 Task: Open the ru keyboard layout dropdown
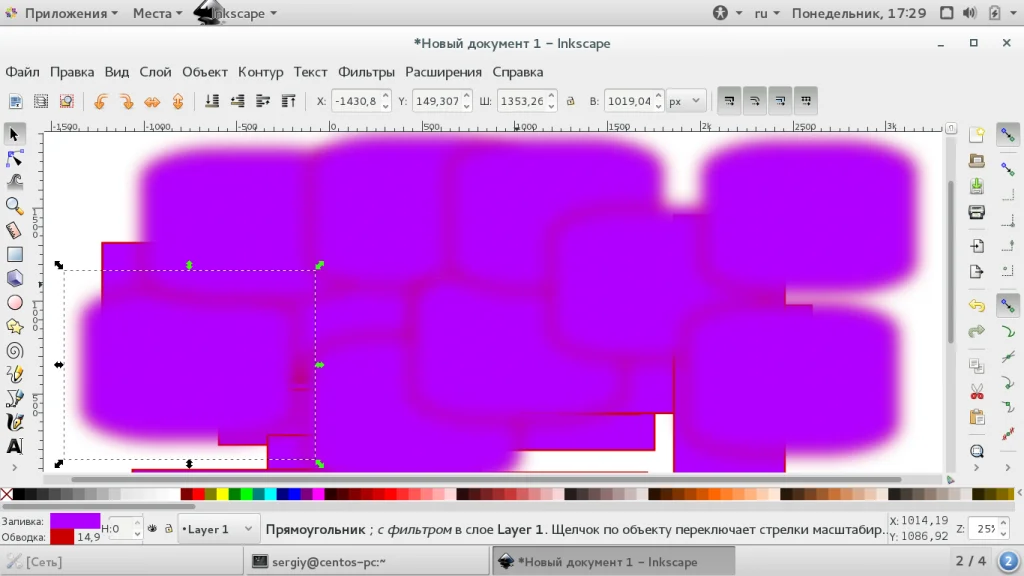click(767, 13)
